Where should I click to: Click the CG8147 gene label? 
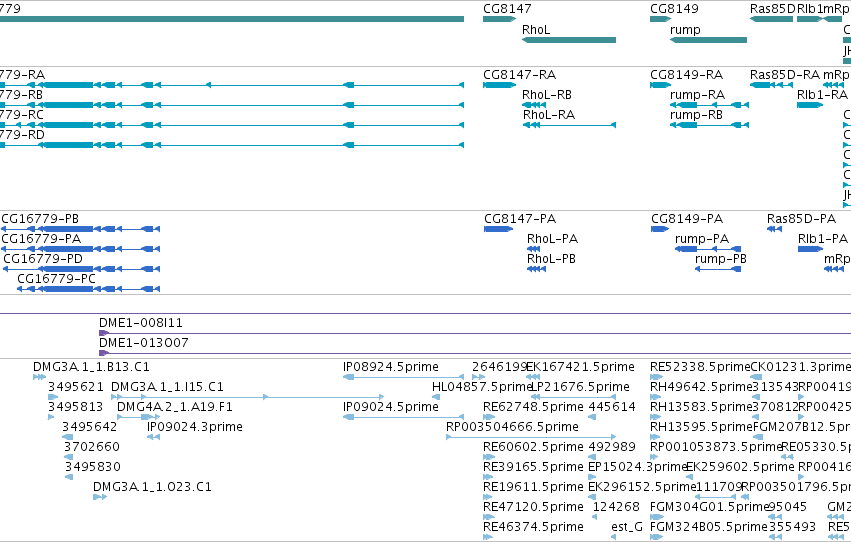[x=507, y=9]
